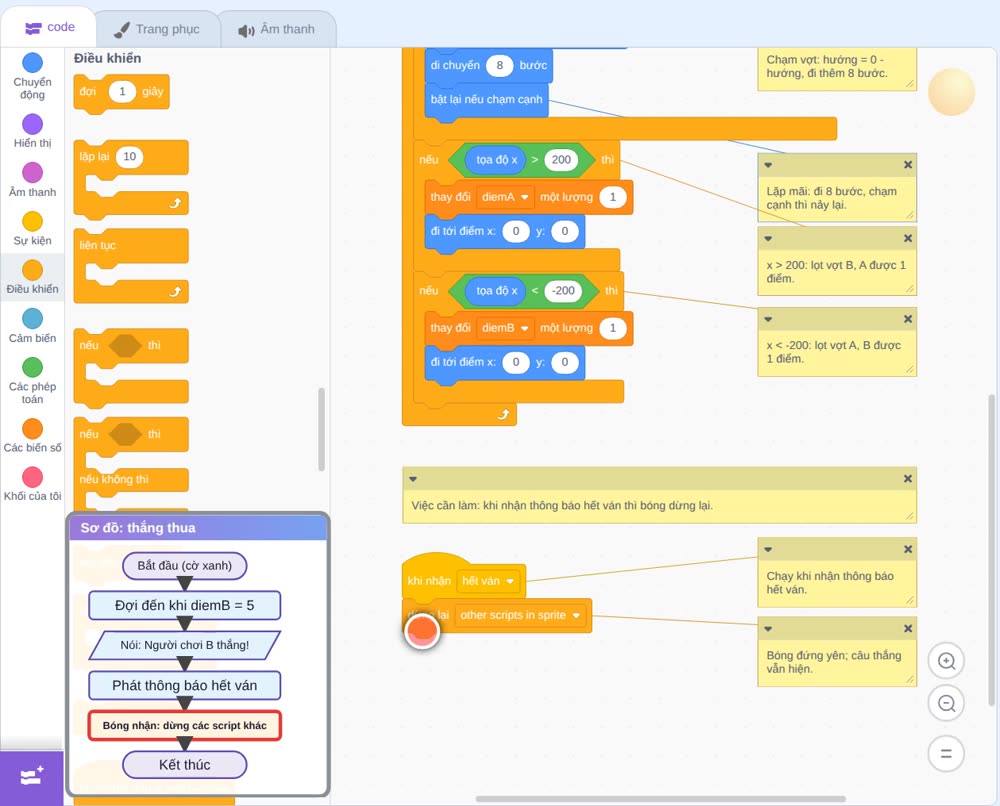Click the seconds field in 'đợi giây' block
Screen dimensions: 1000x806
click(x=122, y=92)
